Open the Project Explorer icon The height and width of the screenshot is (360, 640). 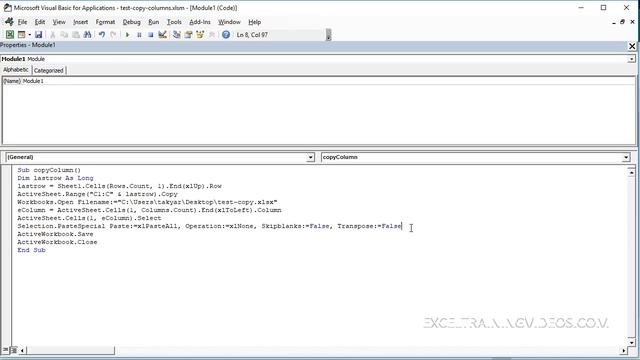click(x=177, y=35)
